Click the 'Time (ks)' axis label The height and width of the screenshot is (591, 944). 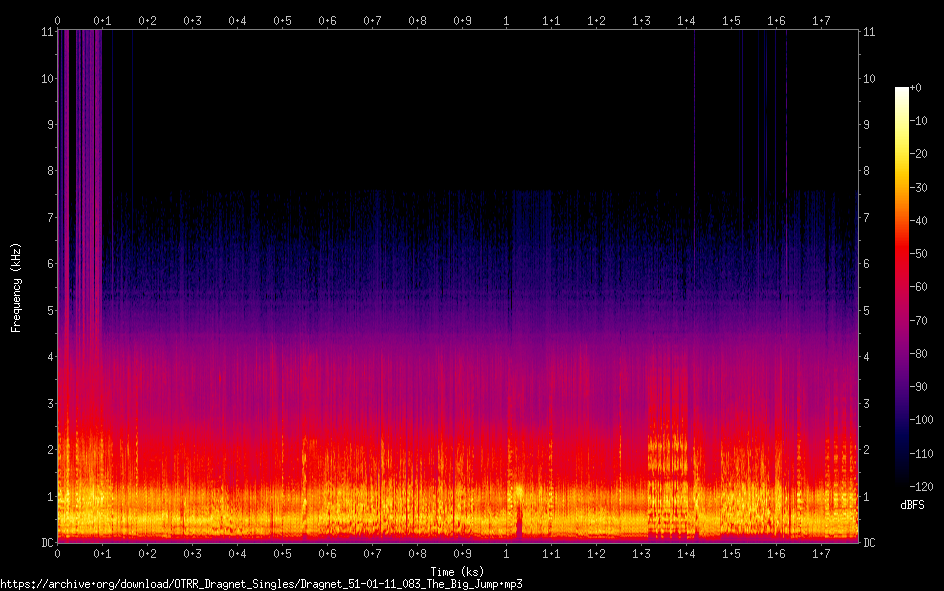pyautogui.click(x=457, y=571)
